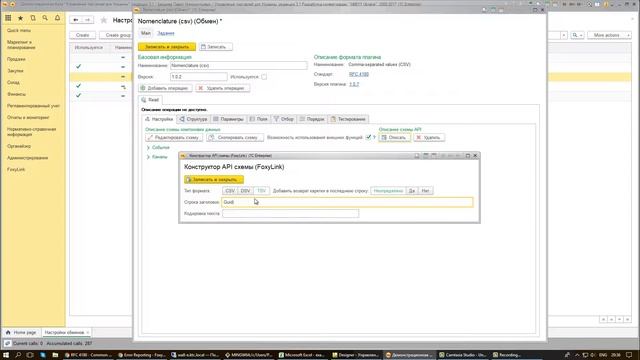
Task: Select DSV format type
Action: coord(245,191)
